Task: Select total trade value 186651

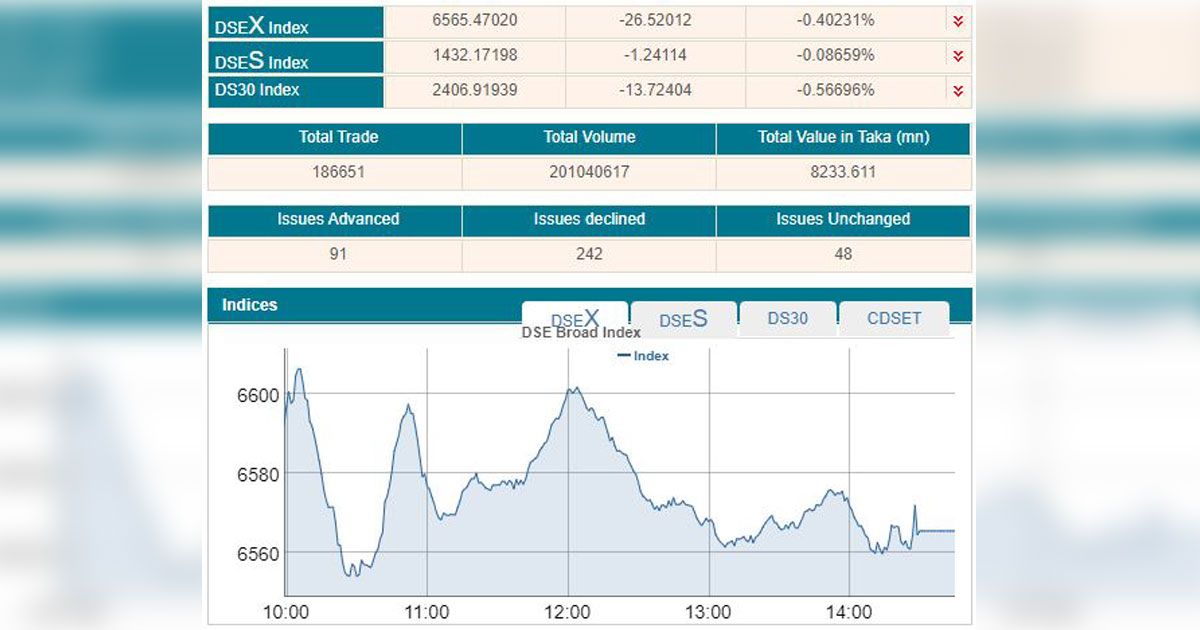Action: coord(338,172)
